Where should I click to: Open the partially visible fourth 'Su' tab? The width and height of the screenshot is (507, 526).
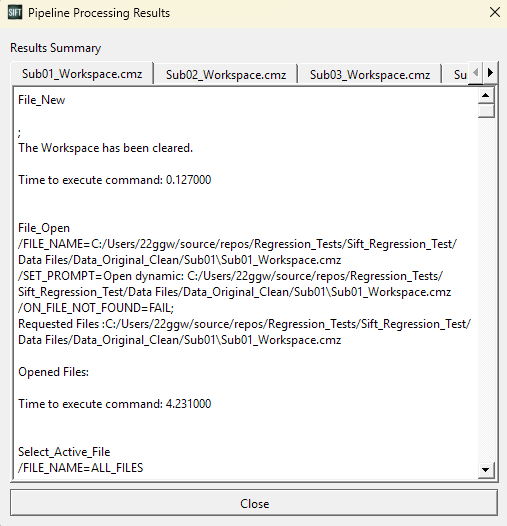point(460,74)
